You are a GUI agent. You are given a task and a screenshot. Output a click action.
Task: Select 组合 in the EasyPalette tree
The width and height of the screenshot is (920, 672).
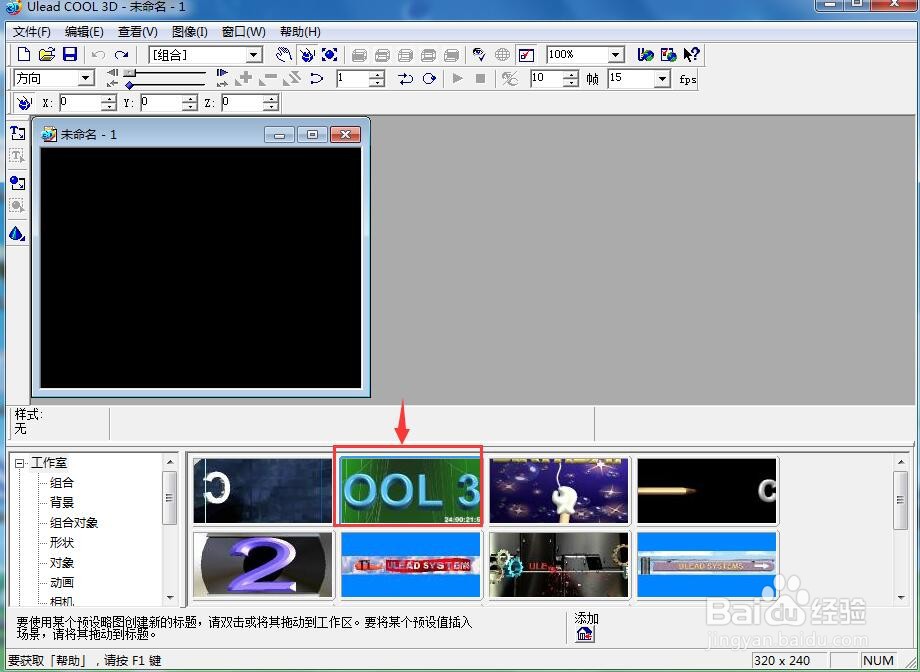point(62,483)
